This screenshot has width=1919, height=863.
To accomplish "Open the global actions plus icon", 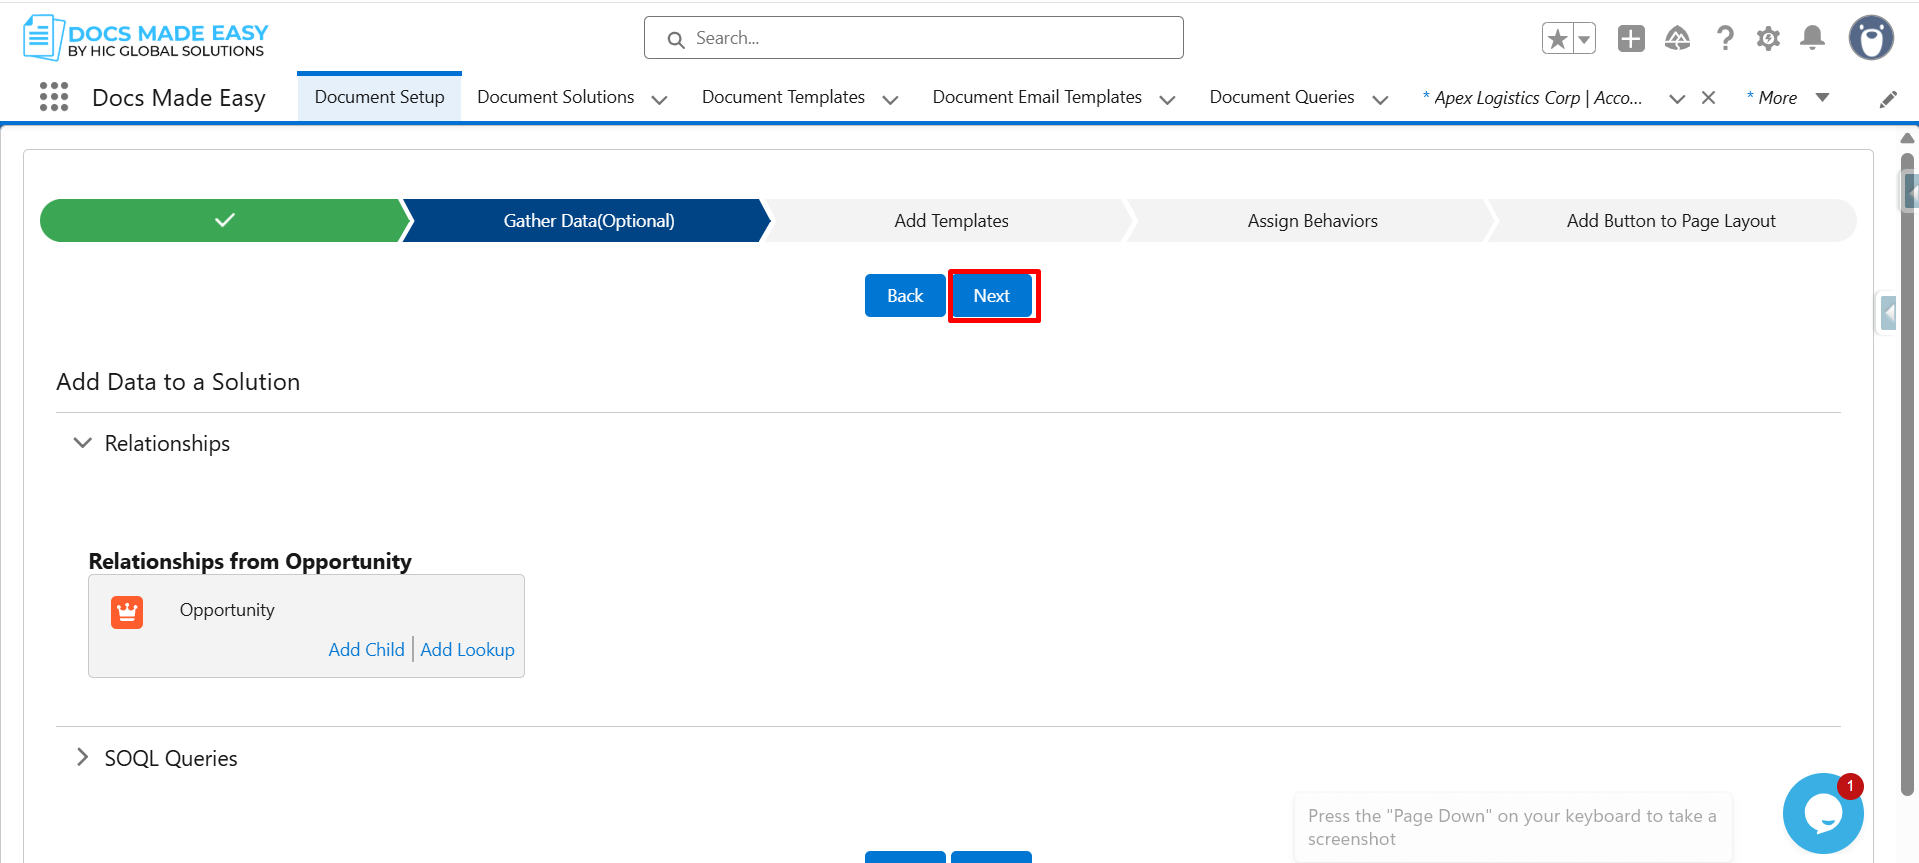I will (x=1631, y=39).
